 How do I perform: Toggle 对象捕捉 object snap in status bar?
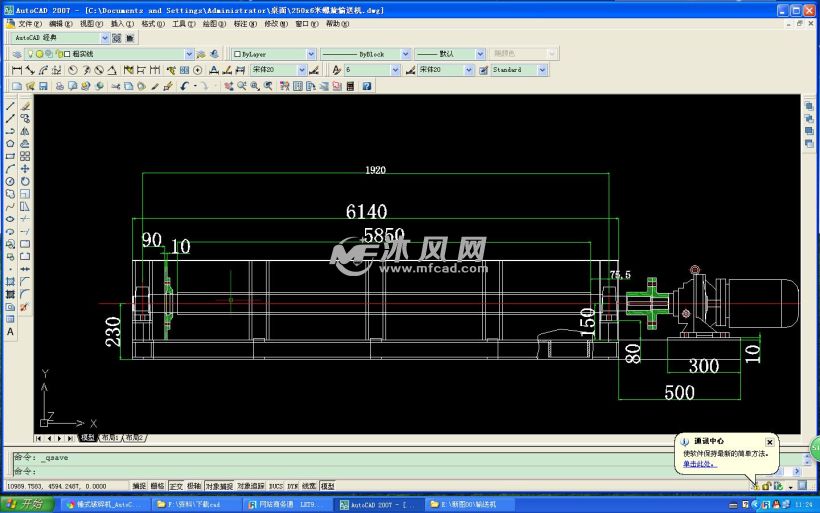click(x=219, y=486)
